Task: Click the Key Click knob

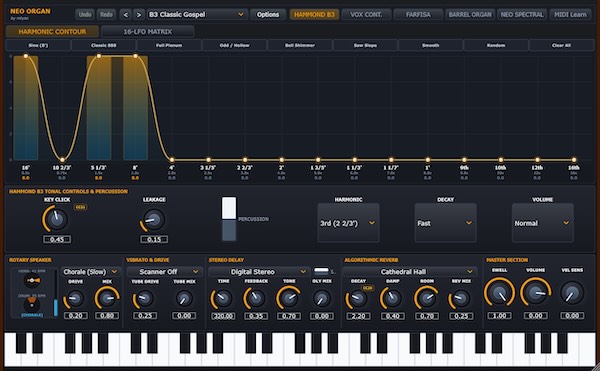Action: 57,219
